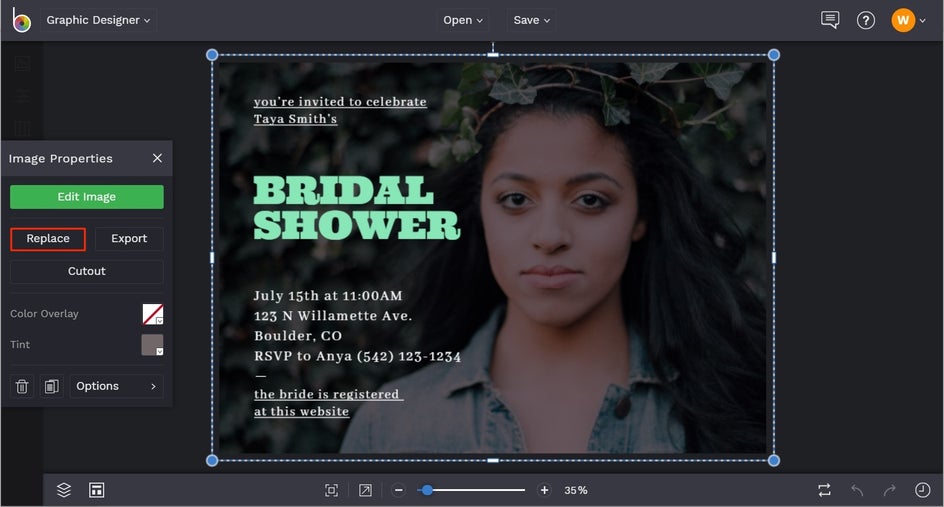
Task: Select the "Taya Smith's" text line
Action: 295,119
